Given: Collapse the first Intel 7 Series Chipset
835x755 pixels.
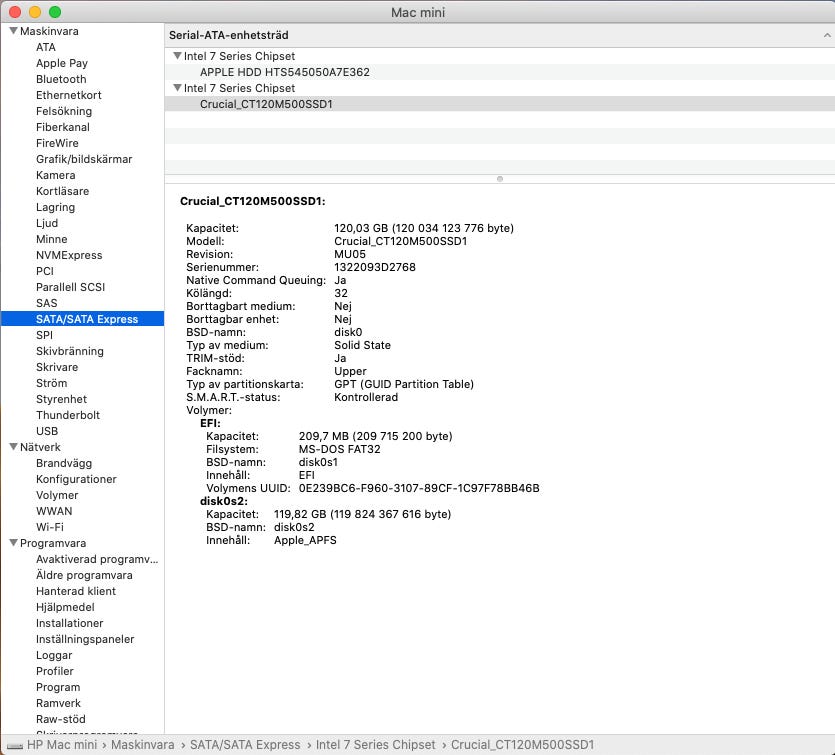Looking at the screenshot, I should coord(177,56).
